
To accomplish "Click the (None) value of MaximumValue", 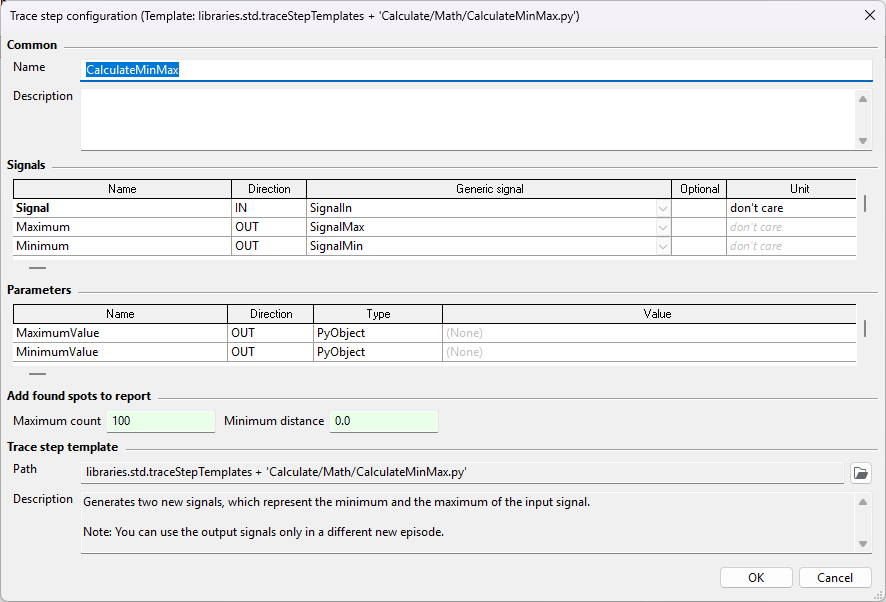I will tap(649, 333).
